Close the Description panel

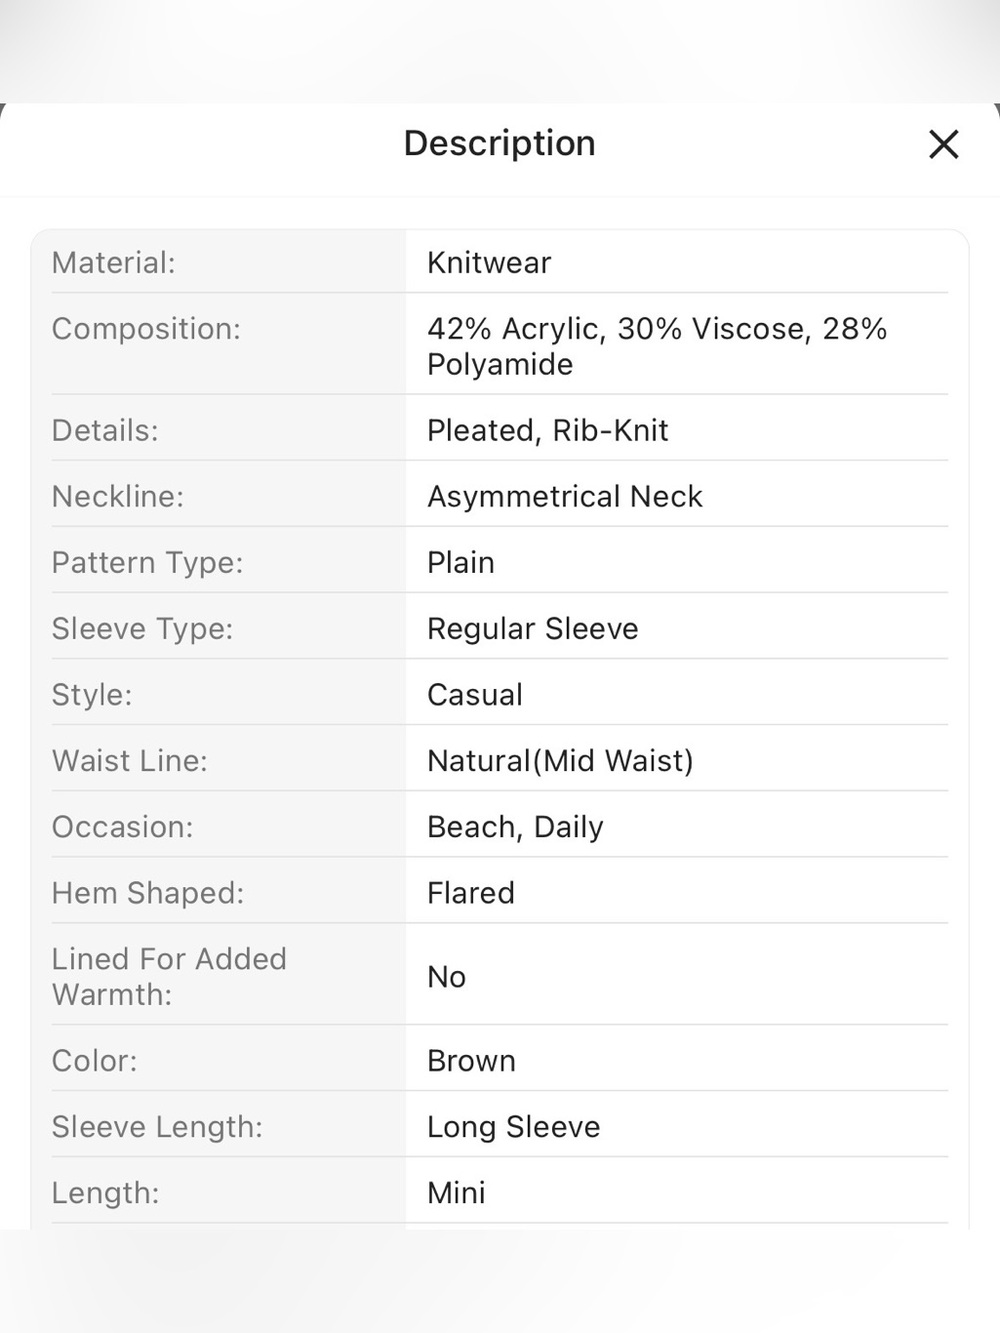pyautogui.click(x=944, y=144)
